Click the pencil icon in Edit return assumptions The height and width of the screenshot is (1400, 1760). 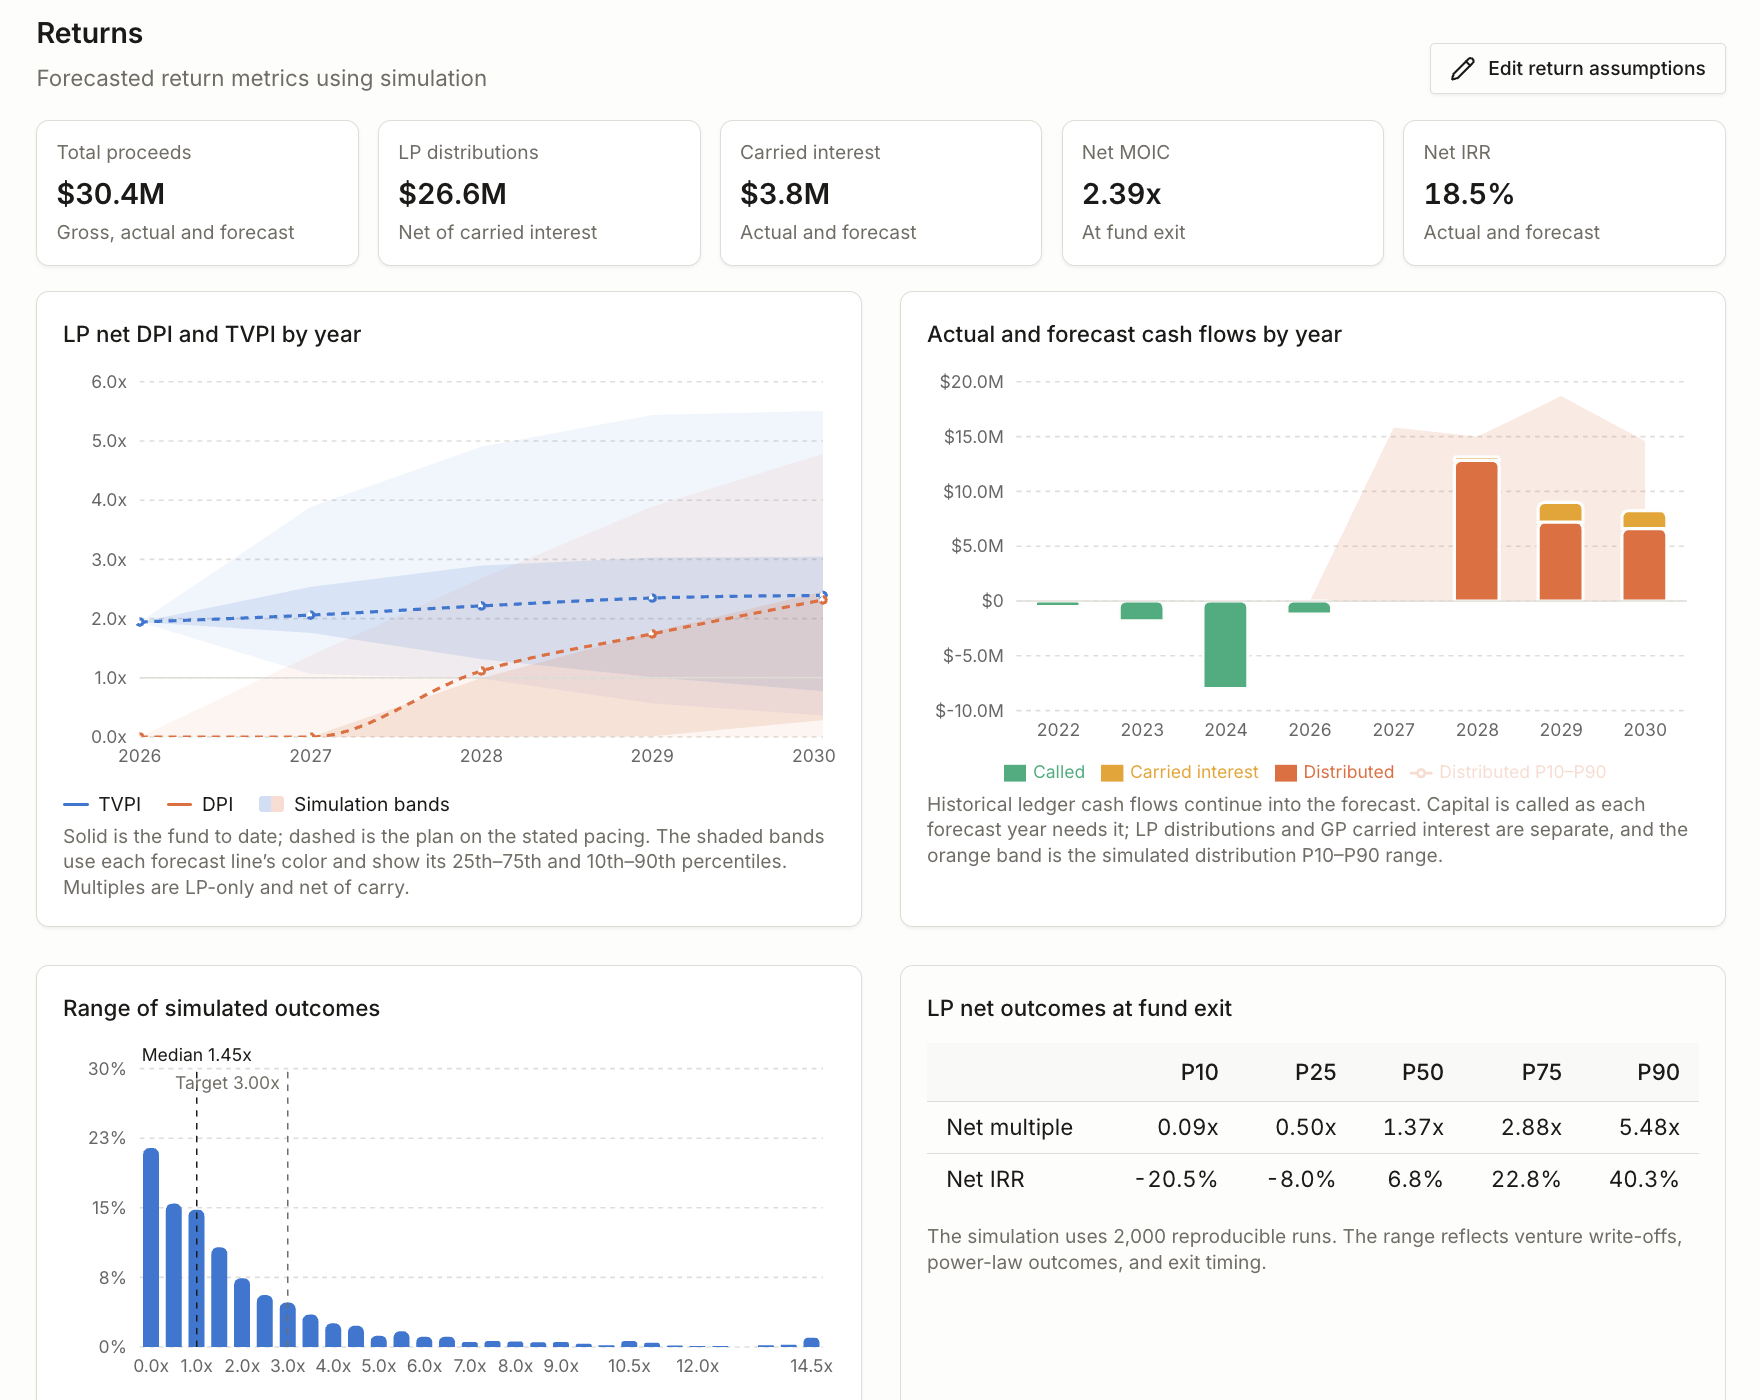[1462, 68]
